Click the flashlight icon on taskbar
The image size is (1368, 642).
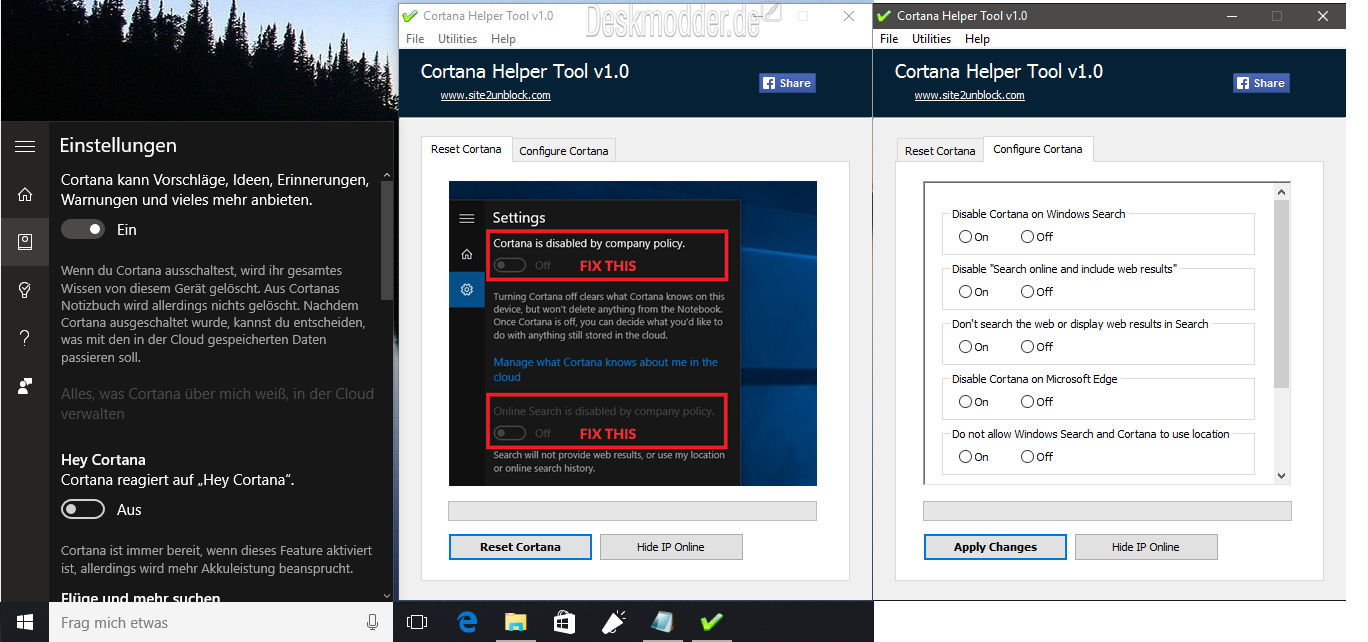point(613,622)
